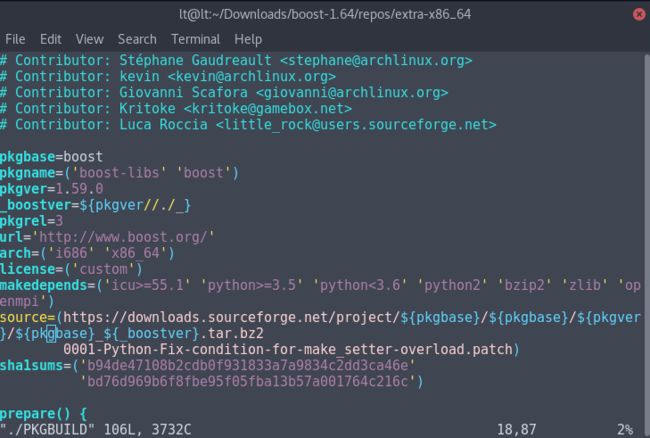Click the pkgbase=boost line

click(x=51, y=157)
